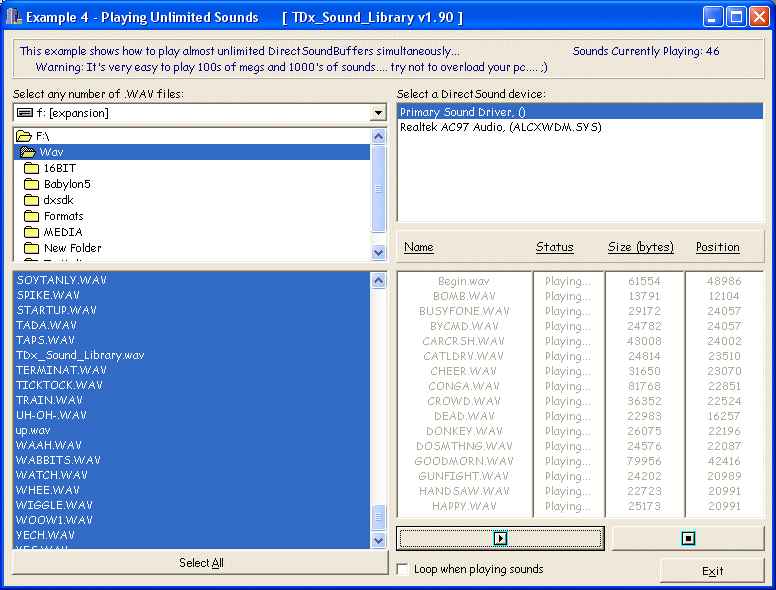The image size is (776, 590).
Task: Select YECH.WAV file
Action: click(192, 535)
